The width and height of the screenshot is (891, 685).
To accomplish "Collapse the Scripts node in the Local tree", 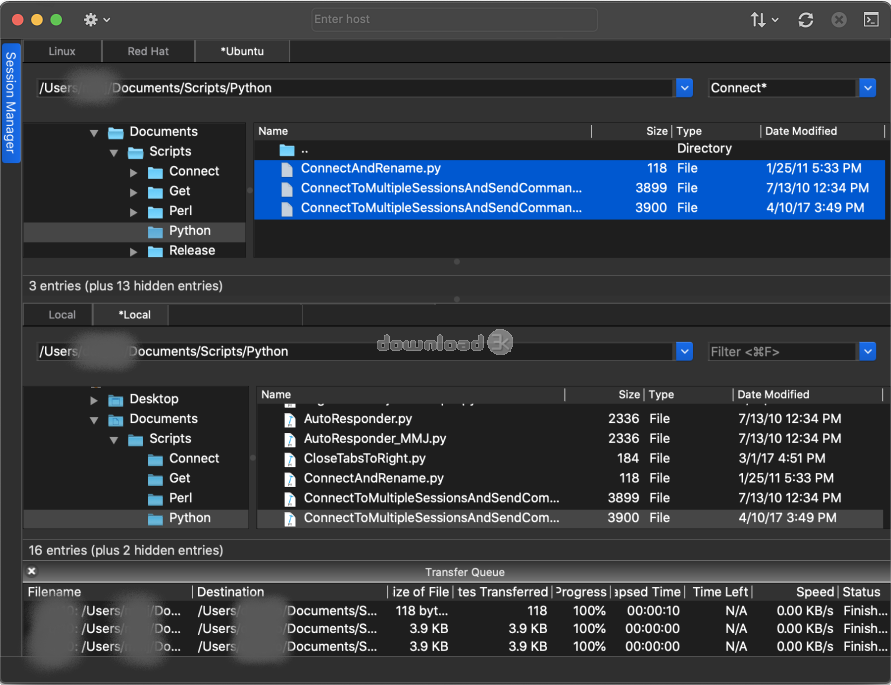I will (114, 440).
